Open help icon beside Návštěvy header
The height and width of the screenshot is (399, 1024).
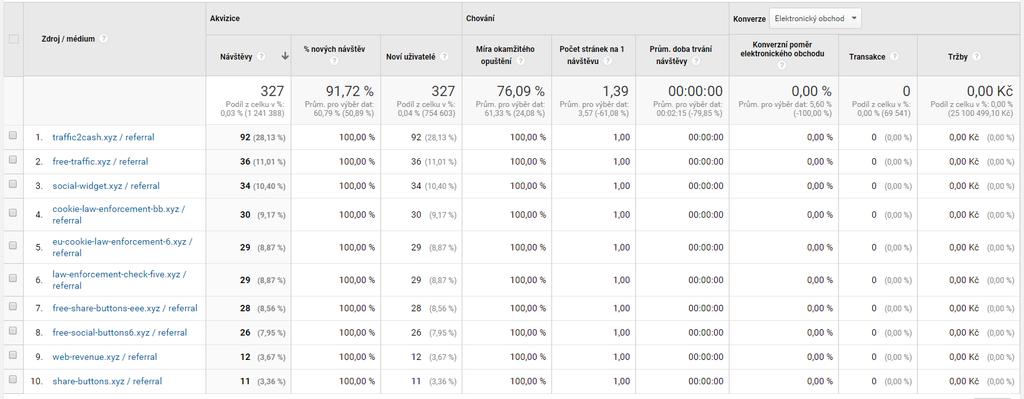tap(261, 57)
